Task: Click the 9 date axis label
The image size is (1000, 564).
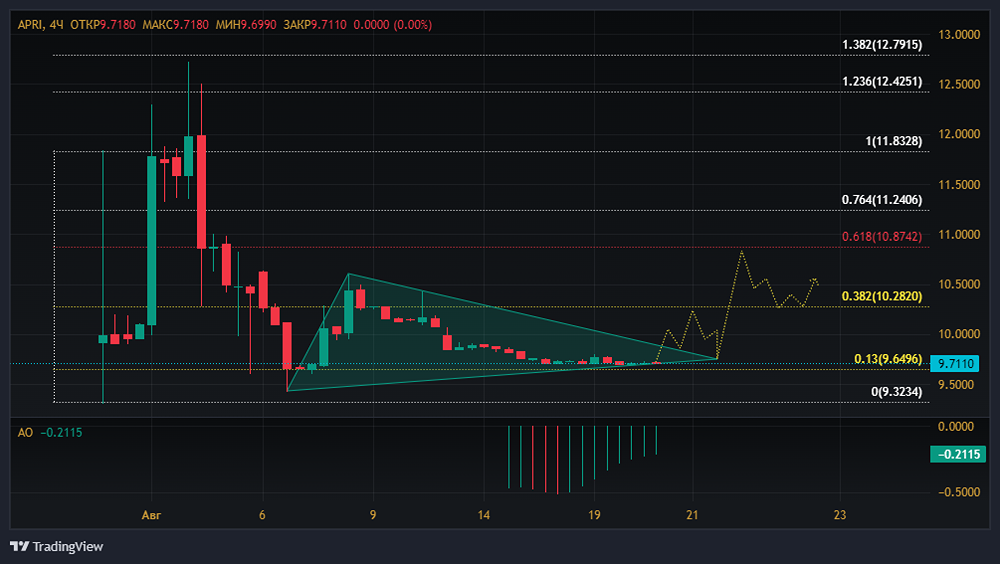Action: pyautogui.click(x=373, y=515)
